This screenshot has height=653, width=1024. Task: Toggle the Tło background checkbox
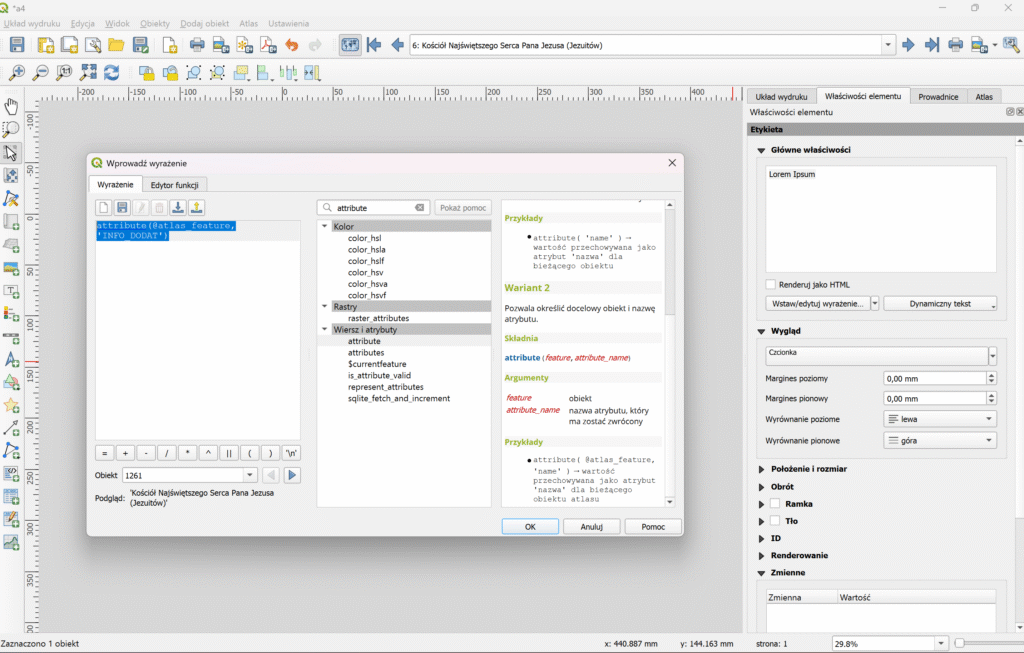(774, 521)
